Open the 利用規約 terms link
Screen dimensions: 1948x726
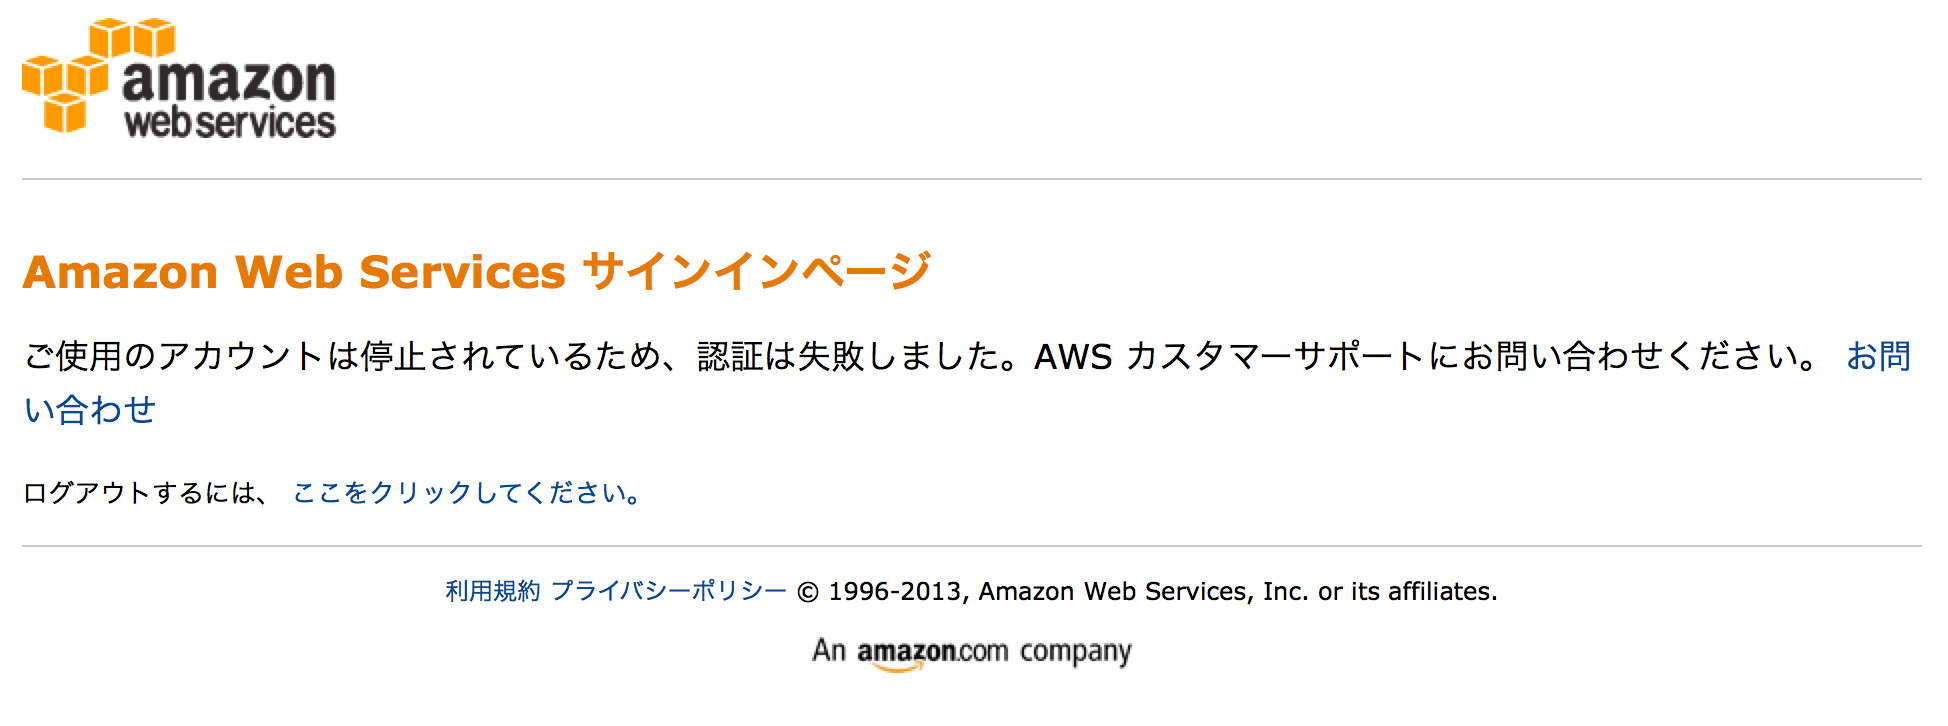pyautogui.click(x=490, y=591)
